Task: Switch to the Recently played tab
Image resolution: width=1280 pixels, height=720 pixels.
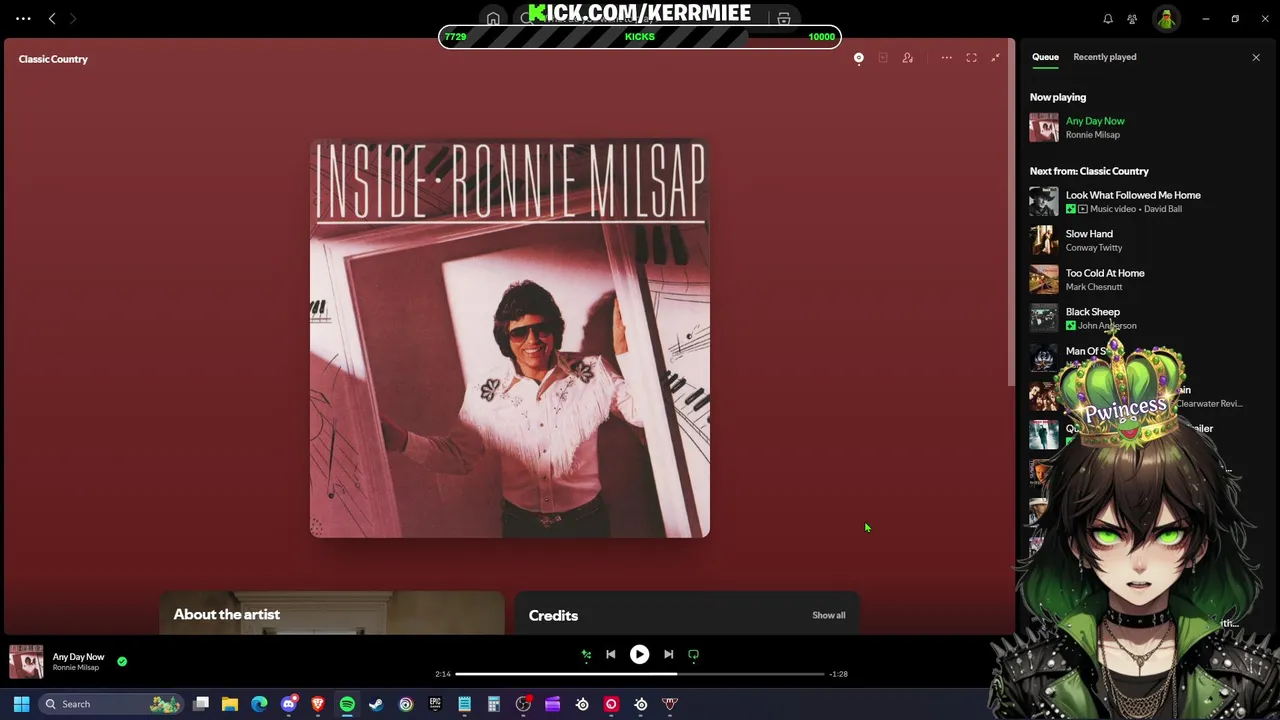Action: [x=1104, y=57]
